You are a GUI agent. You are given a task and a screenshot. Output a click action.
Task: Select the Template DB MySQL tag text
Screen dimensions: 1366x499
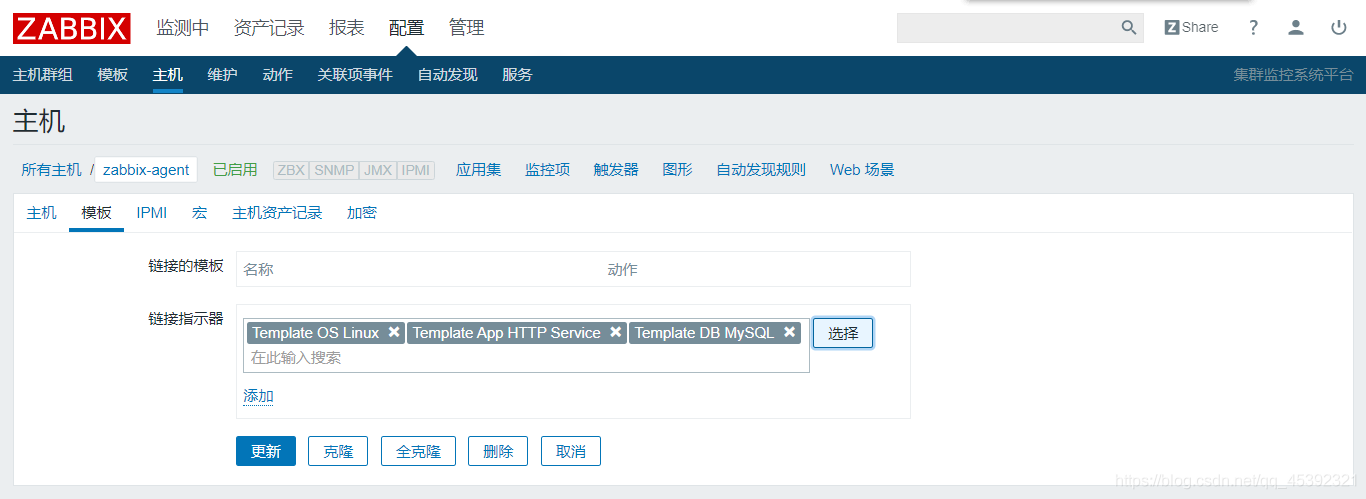(x=704, y=333)
